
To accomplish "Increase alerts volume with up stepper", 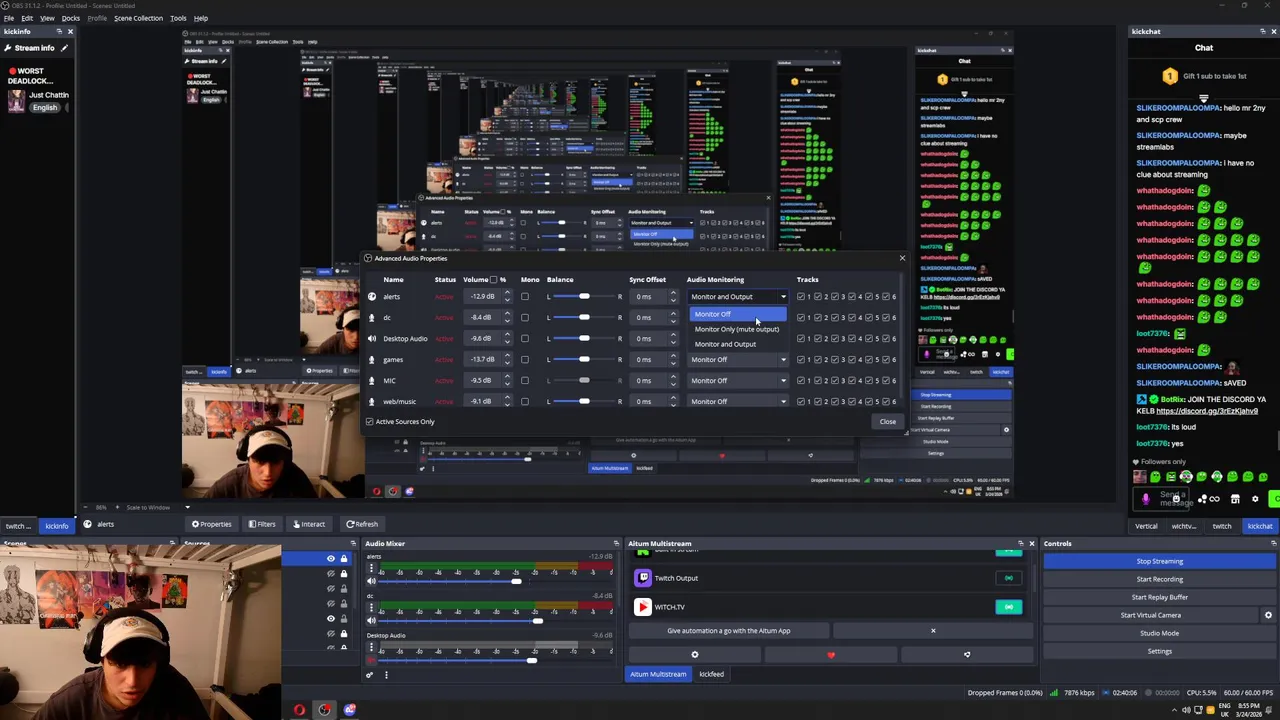I will tap(507, 294).
